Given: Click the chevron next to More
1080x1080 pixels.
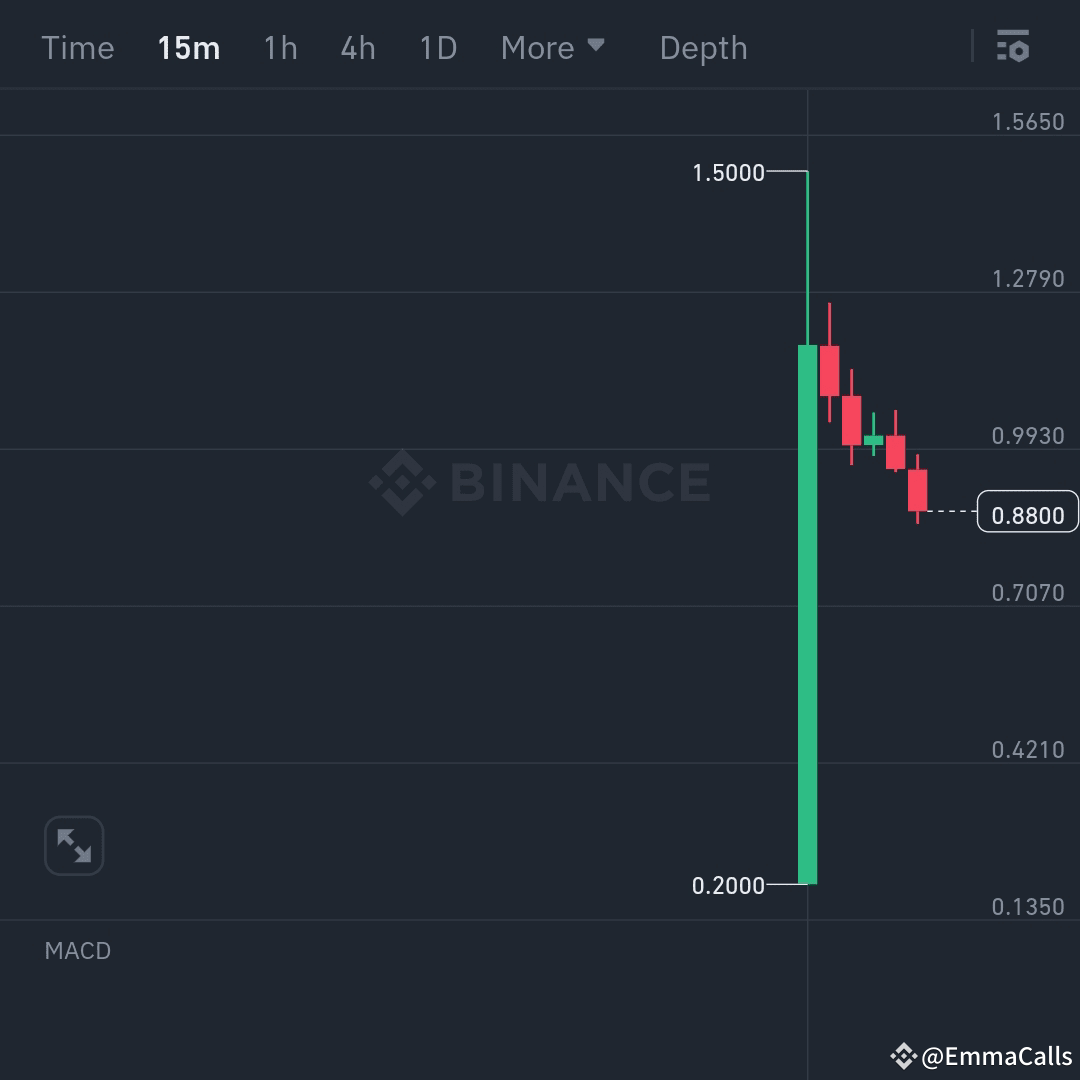Looking at the screenshot, I should (x=596, y=46).
